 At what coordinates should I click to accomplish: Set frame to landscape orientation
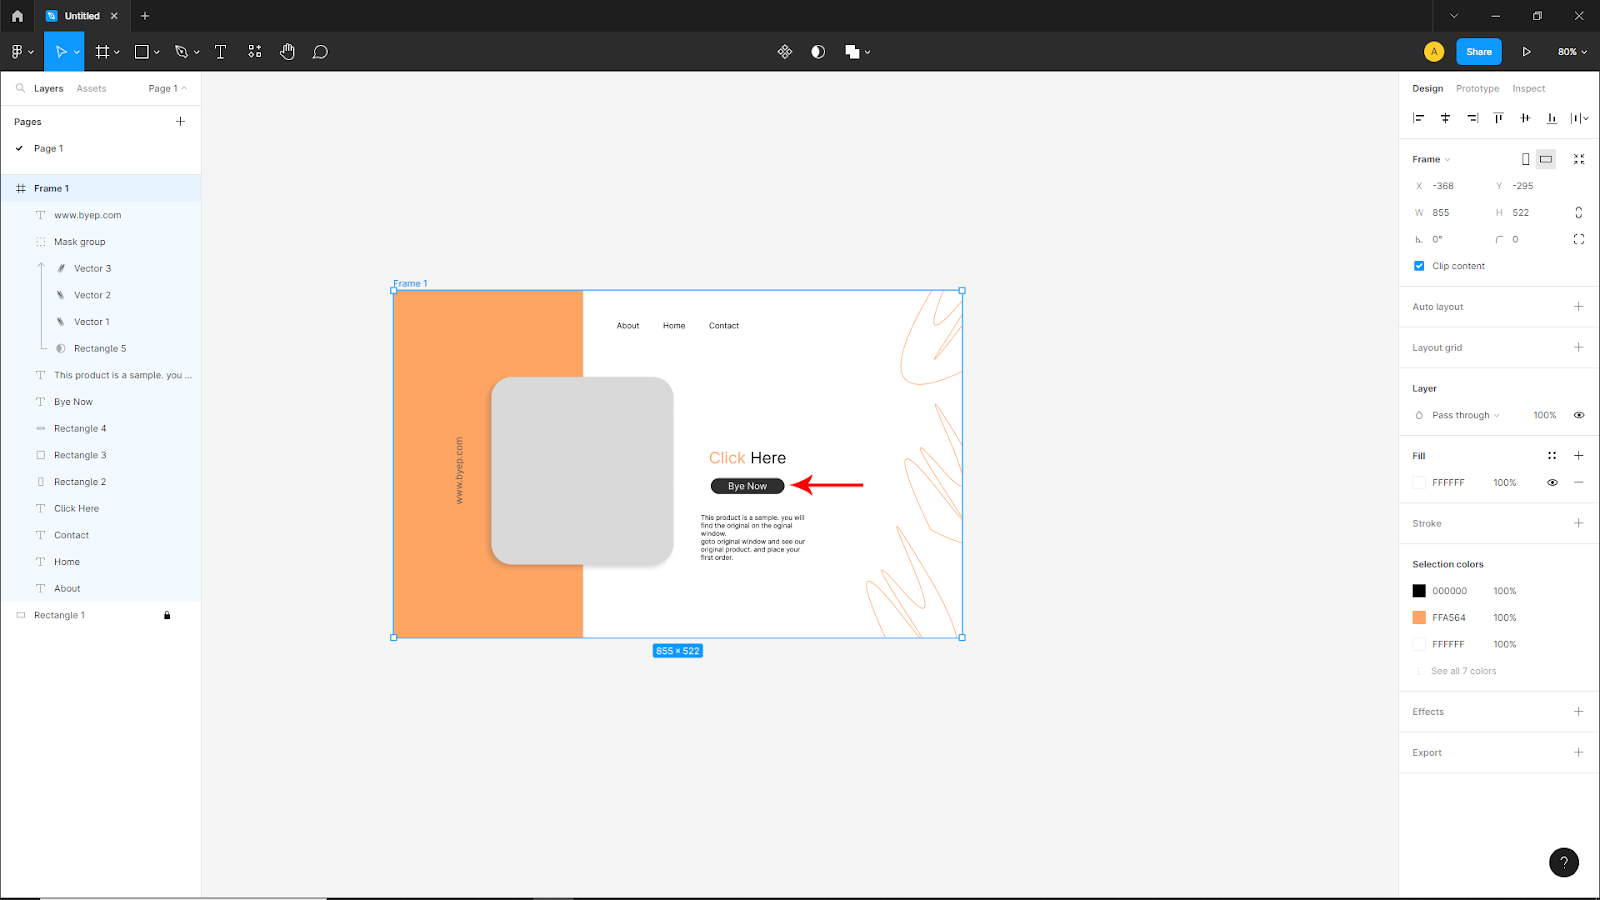pos(1546,159)
